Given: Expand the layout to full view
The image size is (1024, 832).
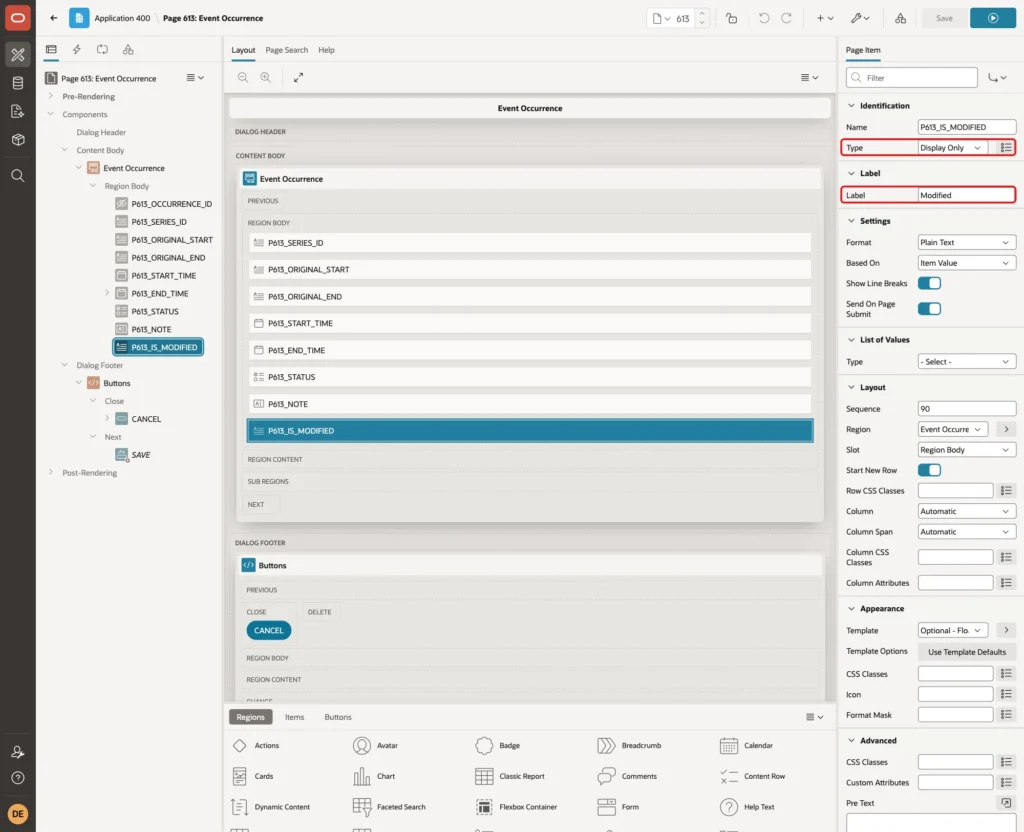Looking at the screenshot, I should 298,78.
